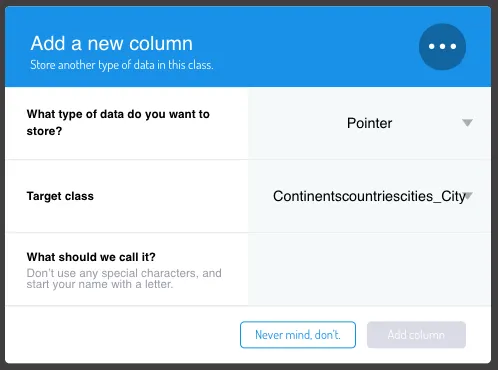This screenshot has width=498, height=370.
Task: Focus the column name input field
Action: pyautogui.click(x=369, y=269)
